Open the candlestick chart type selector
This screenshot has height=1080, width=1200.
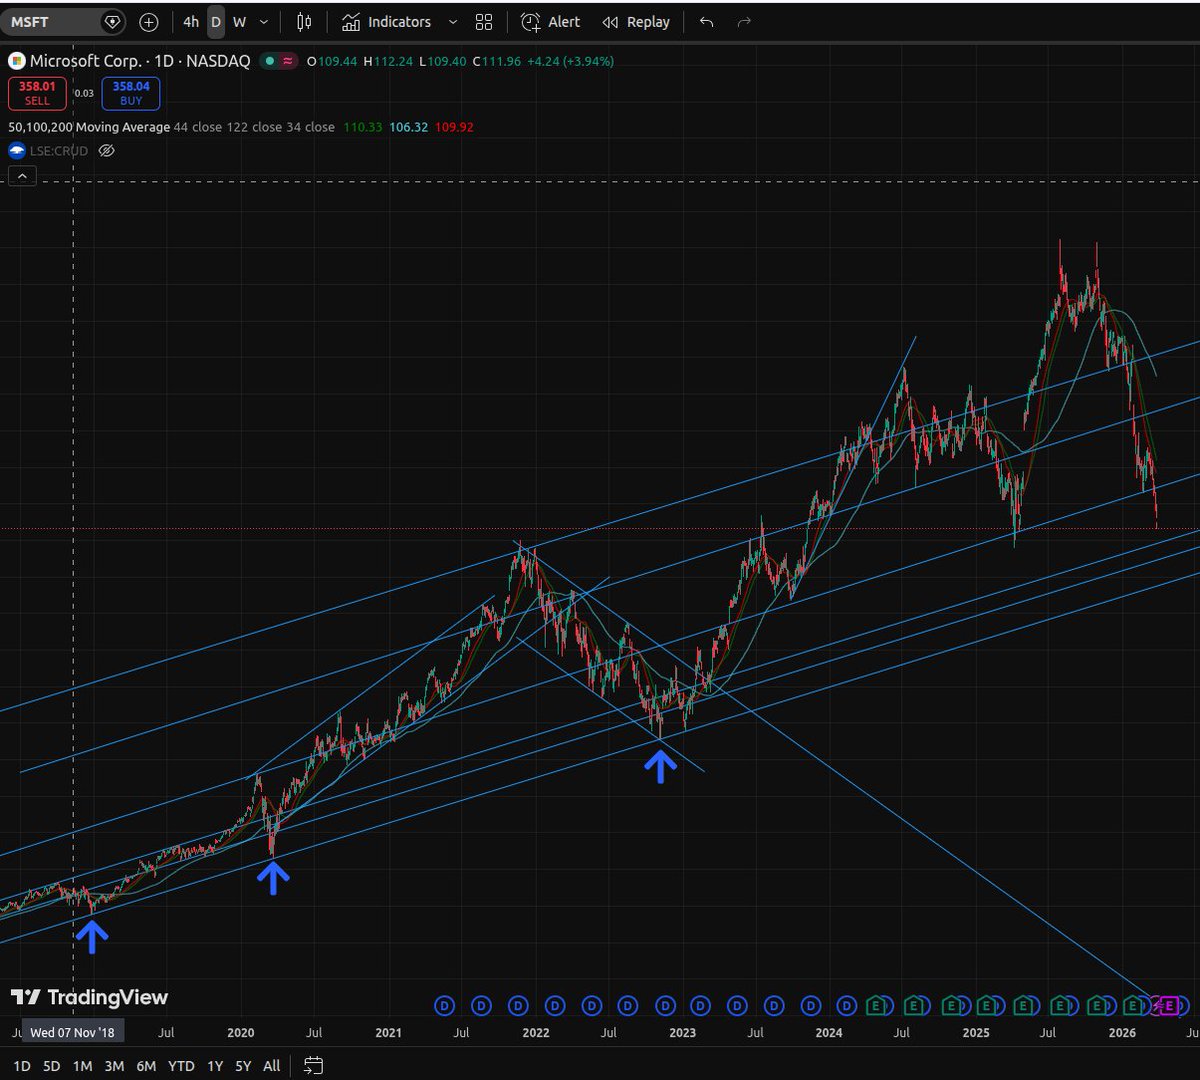click(305, 22)
